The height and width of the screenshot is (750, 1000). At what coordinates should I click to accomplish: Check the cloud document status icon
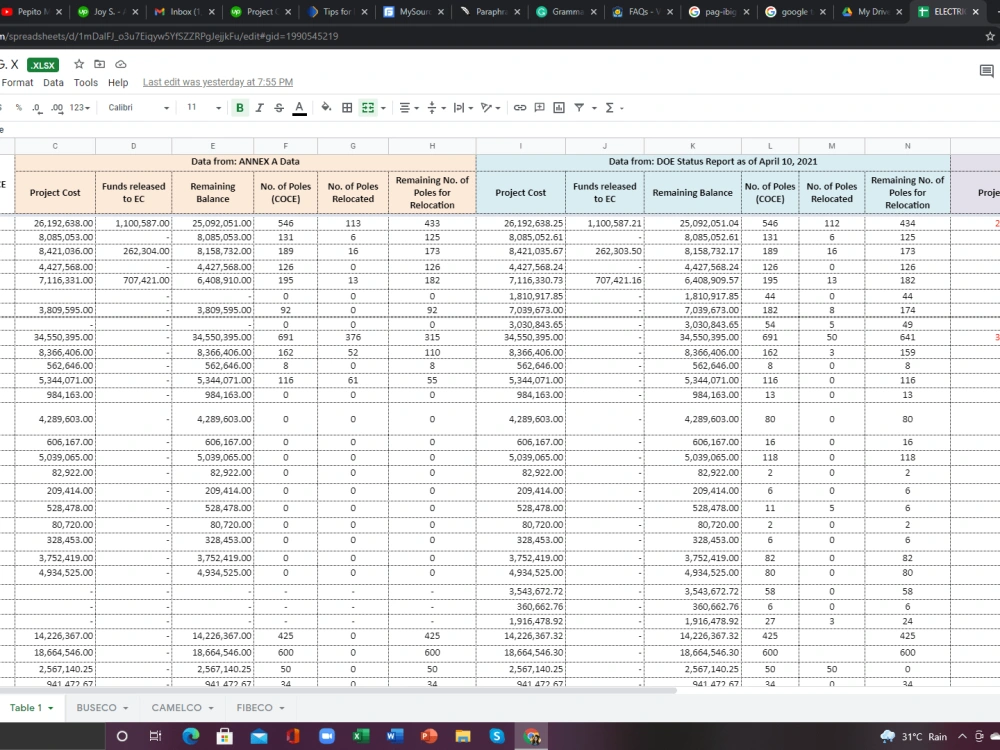point(121,64)
